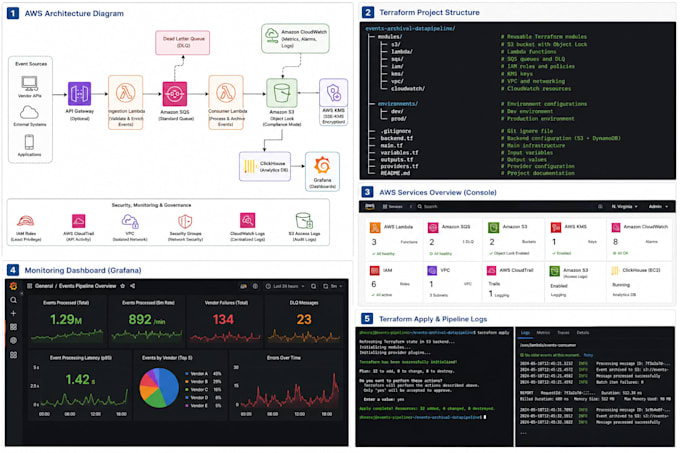Open the AWS Lambda service card icon
The width and height of the screenshot is (680, 453).
375,228
